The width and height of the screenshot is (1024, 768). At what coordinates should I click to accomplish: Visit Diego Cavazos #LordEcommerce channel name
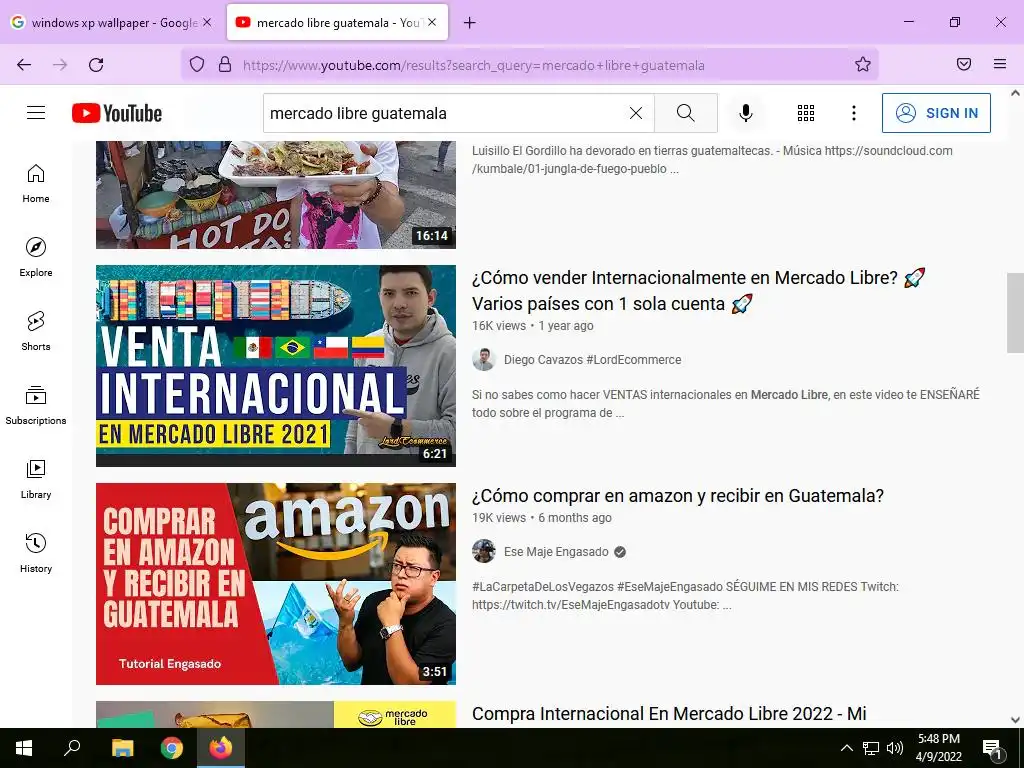(x=592, y=360)
